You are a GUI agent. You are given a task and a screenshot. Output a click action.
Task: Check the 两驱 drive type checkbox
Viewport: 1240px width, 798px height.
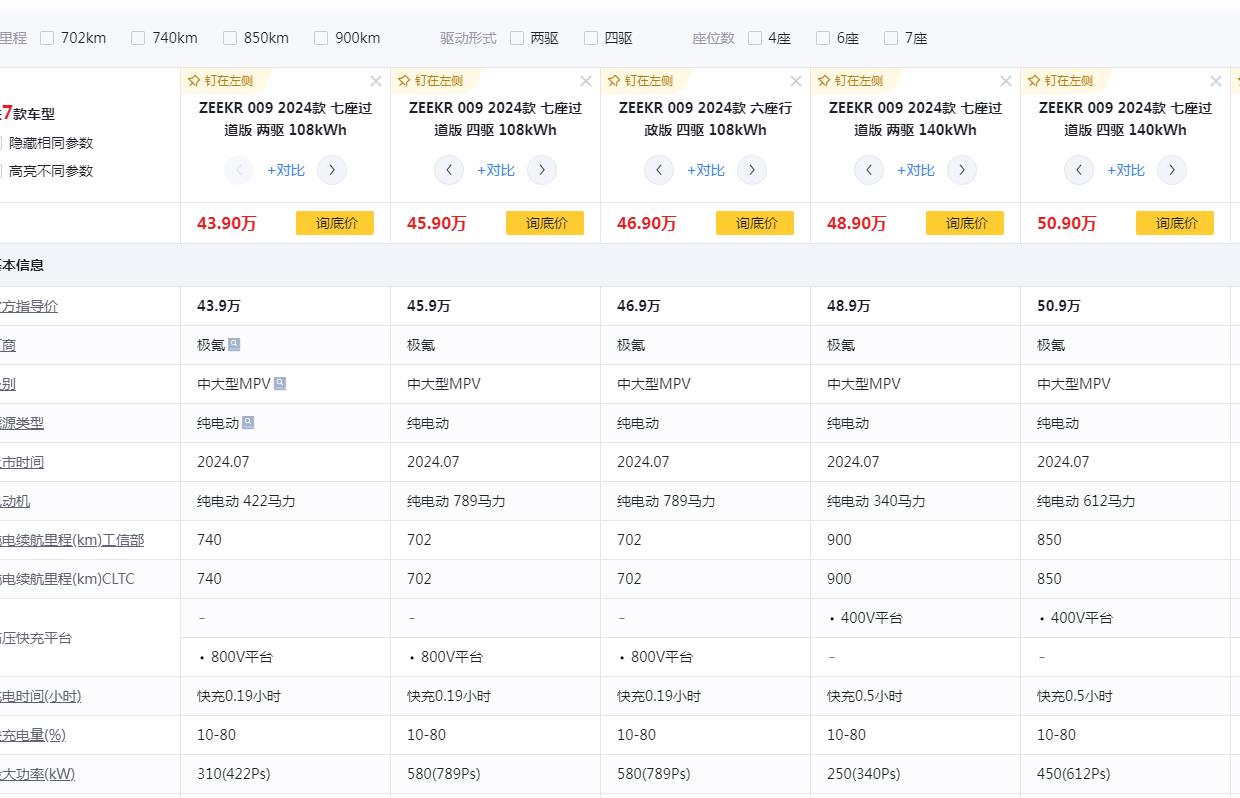click(517, 38)
